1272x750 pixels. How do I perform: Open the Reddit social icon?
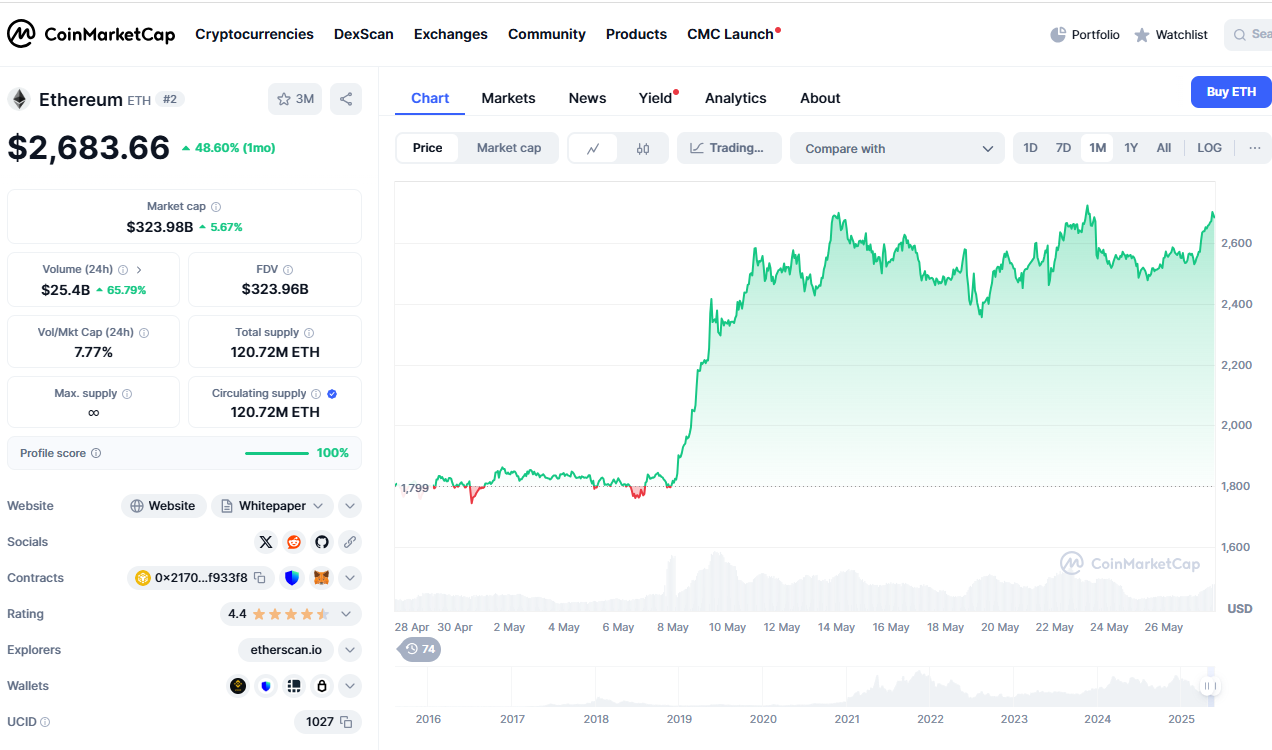tap(294, 542)
